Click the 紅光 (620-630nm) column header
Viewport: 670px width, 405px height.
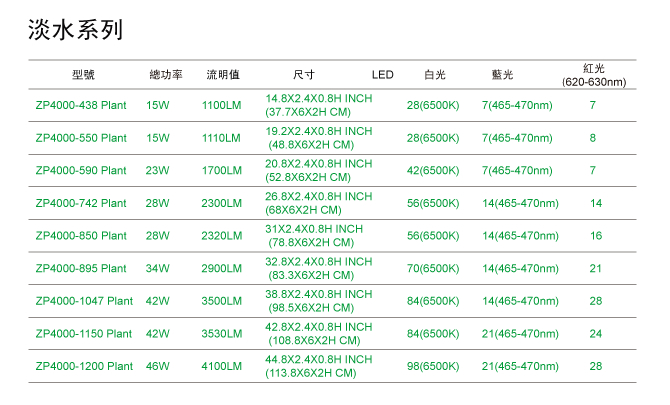[593, 75]
